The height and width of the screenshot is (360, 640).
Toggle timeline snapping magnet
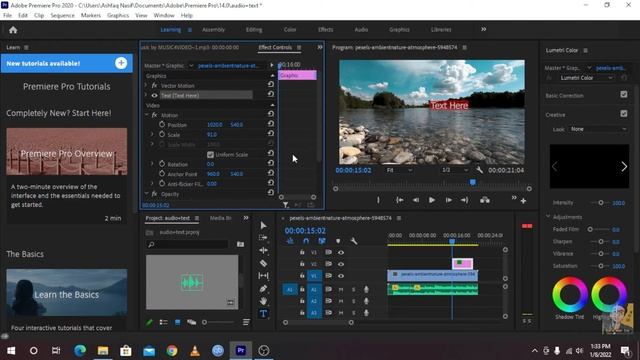[306, 241]
